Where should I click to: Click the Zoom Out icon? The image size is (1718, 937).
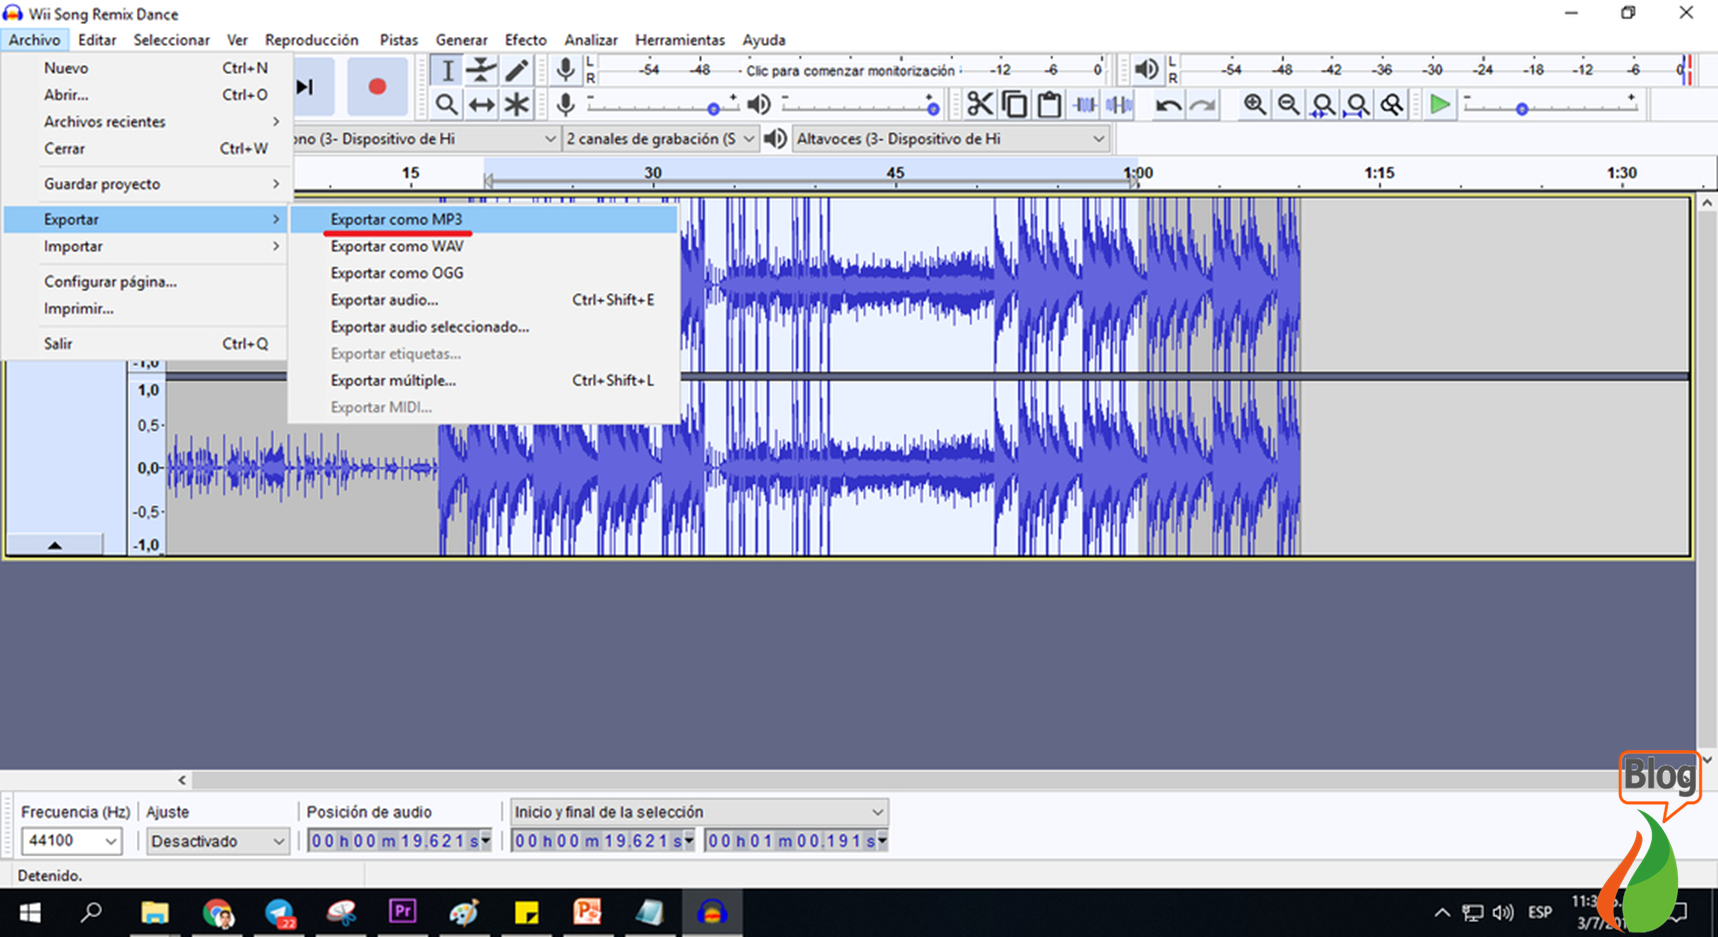(1289, 104)
